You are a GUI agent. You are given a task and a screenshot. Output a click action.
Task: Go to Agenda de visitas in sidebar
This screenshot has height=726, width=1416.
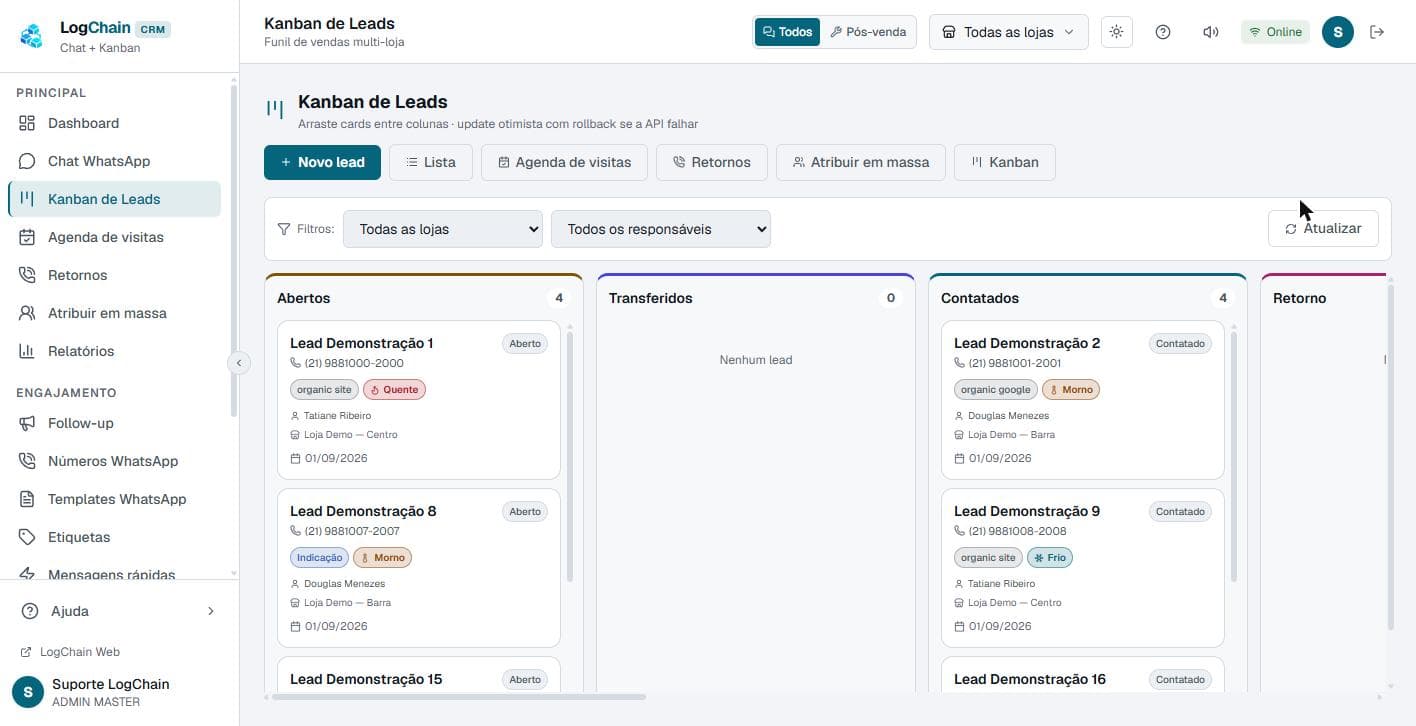[x=114, y=237]
